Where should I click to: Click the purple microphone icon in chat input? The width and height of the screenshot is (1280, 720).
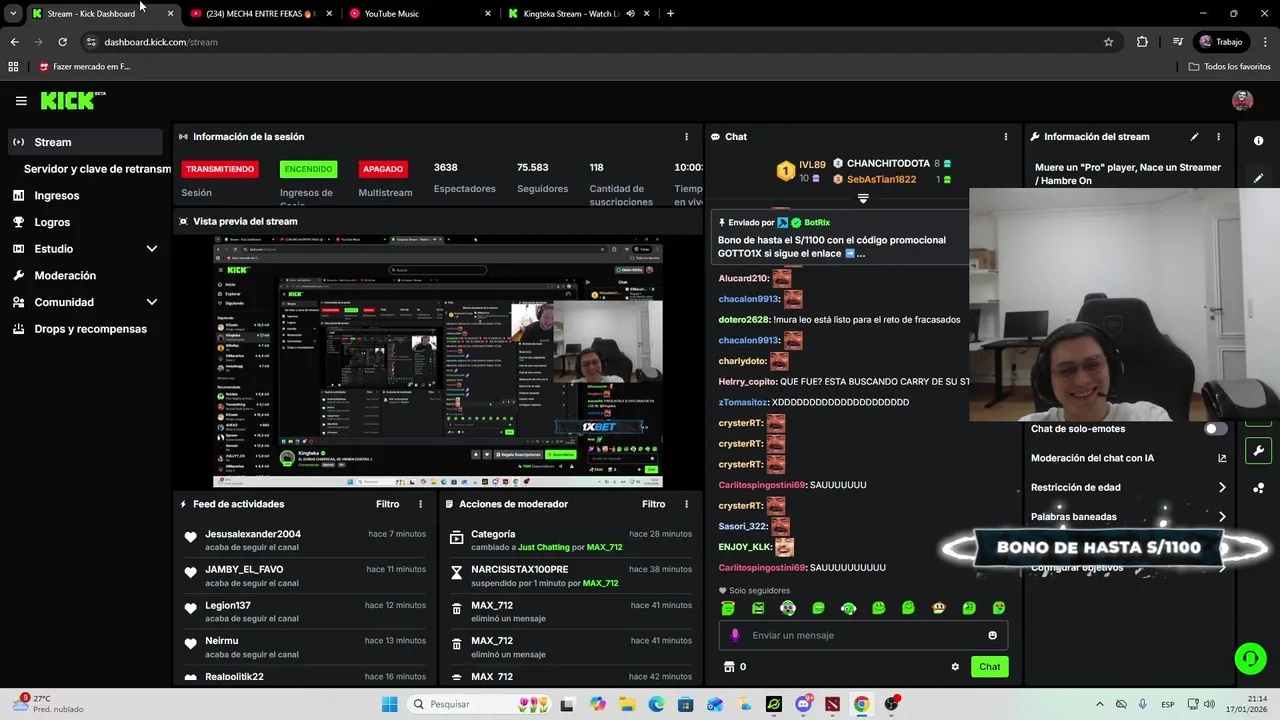(x=735, y=635)
